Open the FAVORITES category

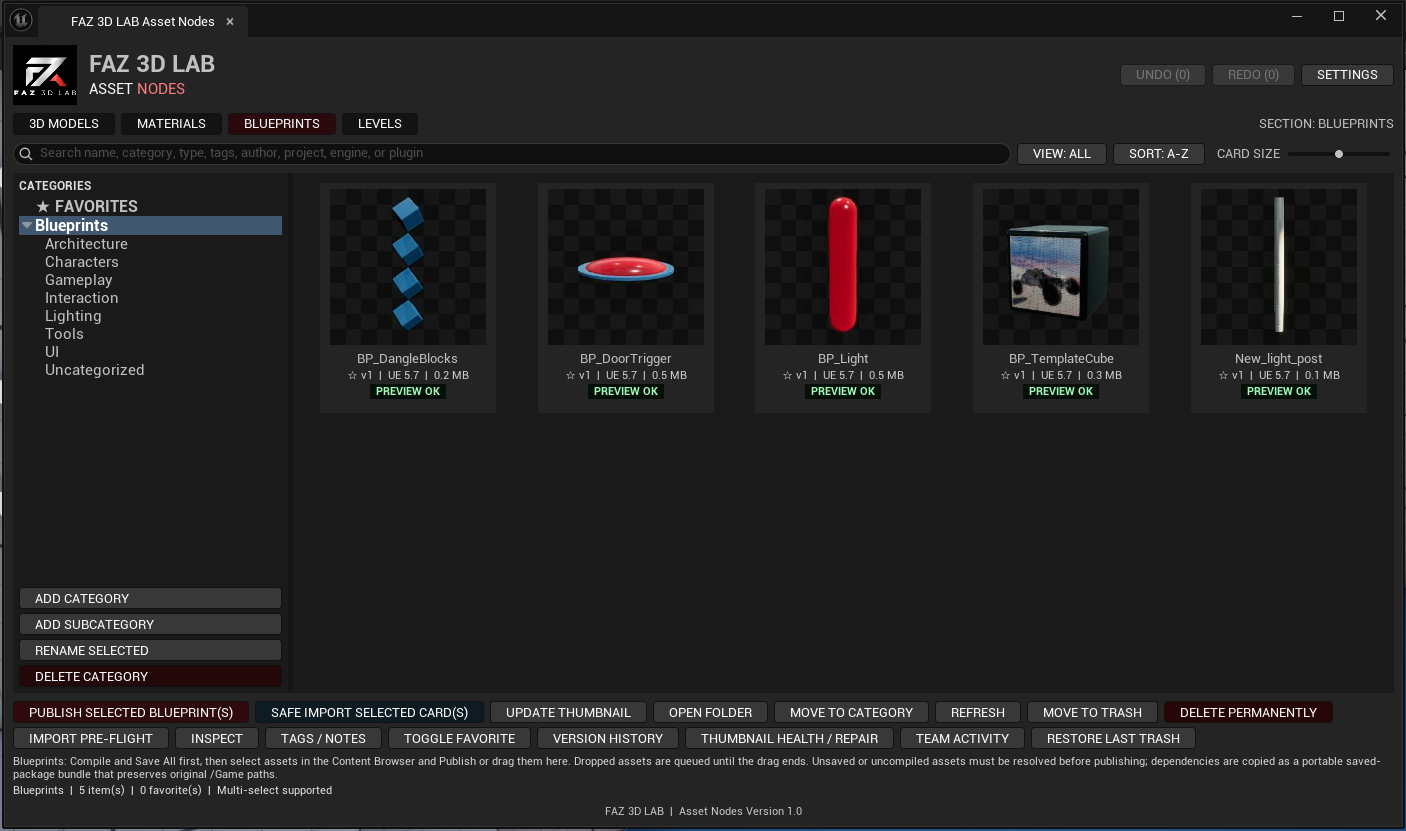click(87, 206)
